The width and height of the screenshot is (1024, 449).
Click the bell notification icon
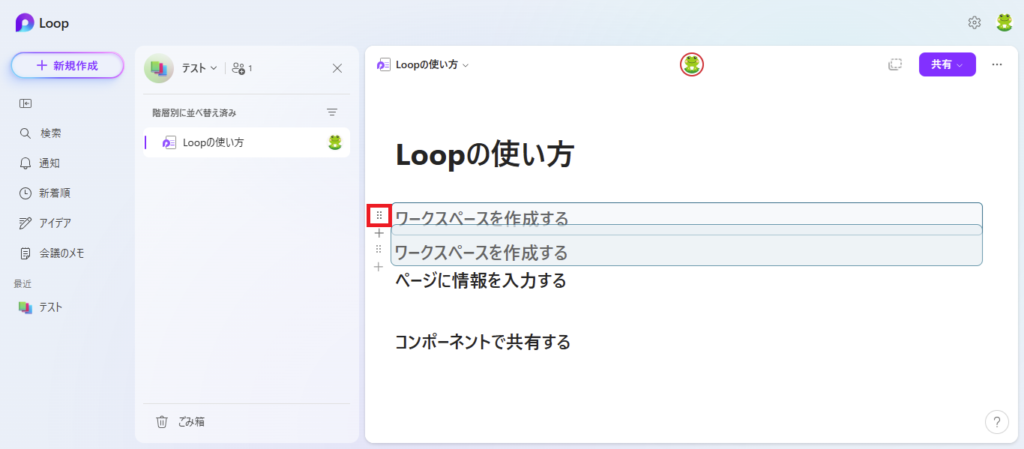point(25,163)
